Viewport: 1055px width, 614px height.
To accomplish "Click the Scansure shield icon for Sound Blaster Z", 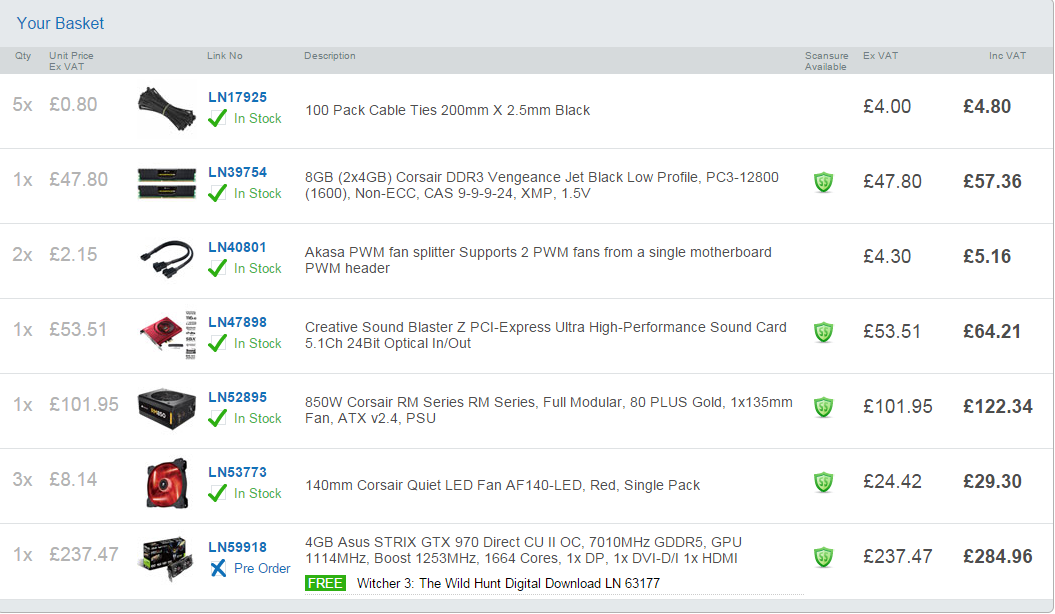I will pyautogui.click(x=824, y=332).
